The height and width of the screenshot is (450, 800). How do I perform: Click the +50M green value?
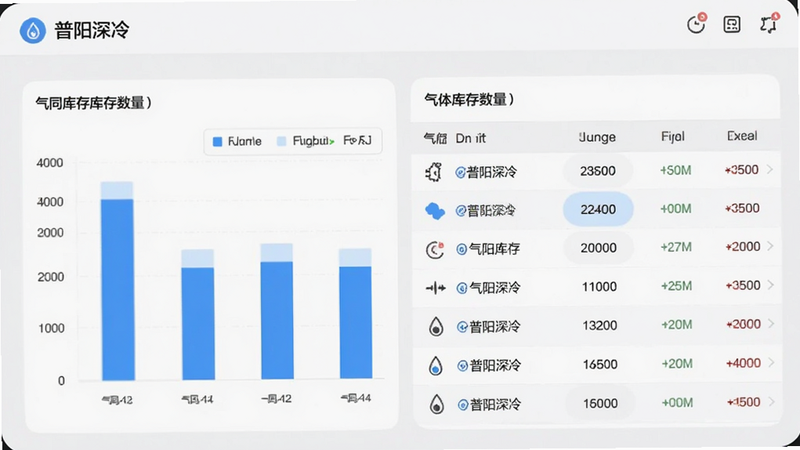point(676,170)
